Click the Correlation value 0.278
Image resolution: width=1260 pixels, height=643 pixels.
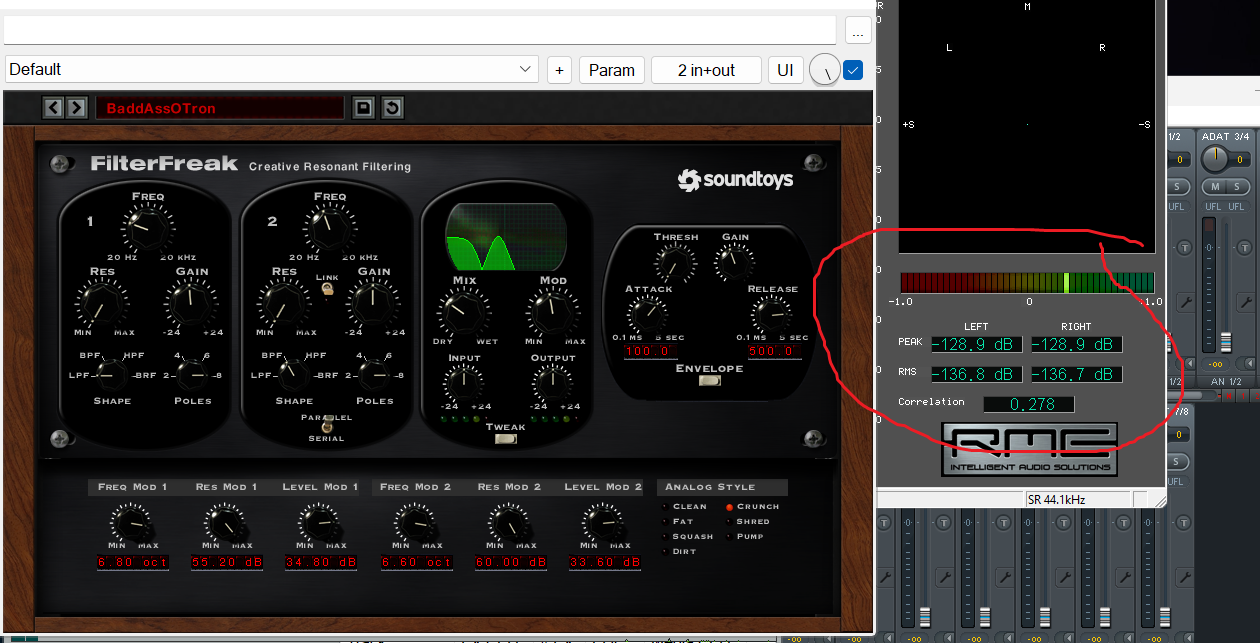pos(1028,405)
